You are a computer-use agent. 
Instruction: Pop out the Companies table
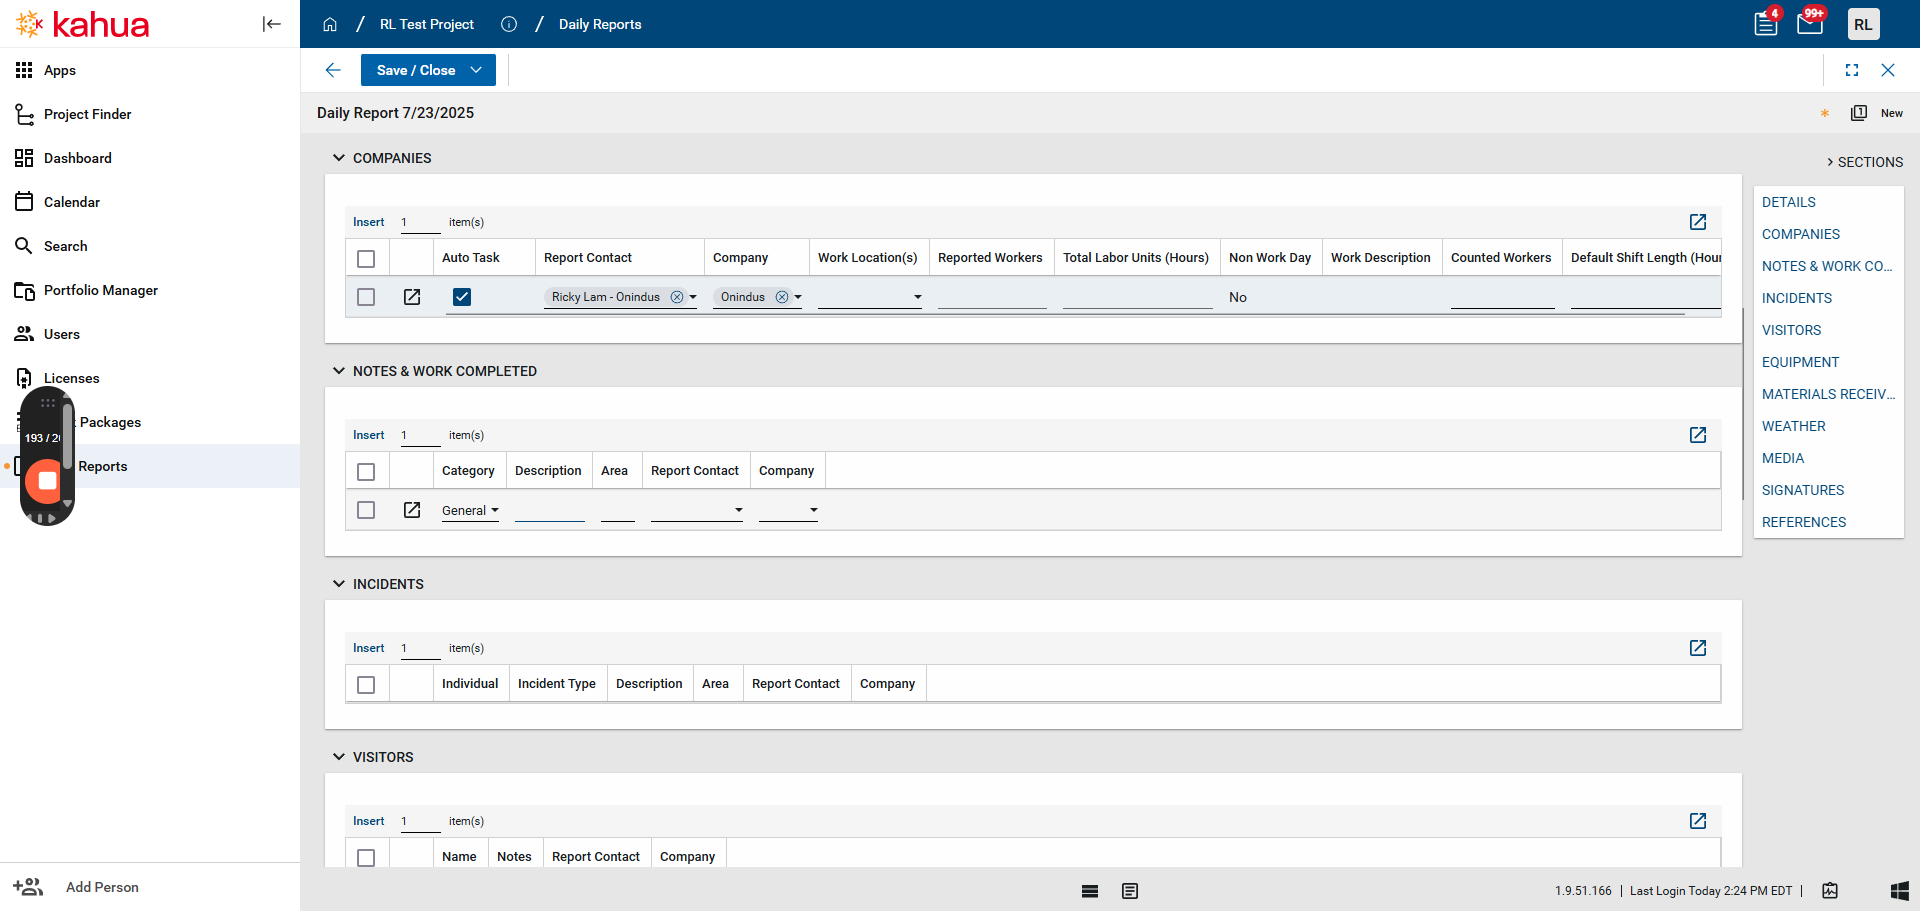coord(1698,222)
